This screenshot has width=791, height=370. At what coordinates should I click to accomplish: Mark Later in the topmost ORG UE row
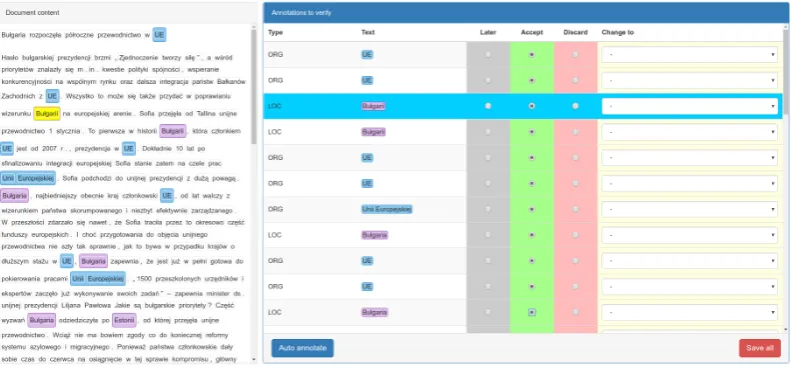[488, 55]
